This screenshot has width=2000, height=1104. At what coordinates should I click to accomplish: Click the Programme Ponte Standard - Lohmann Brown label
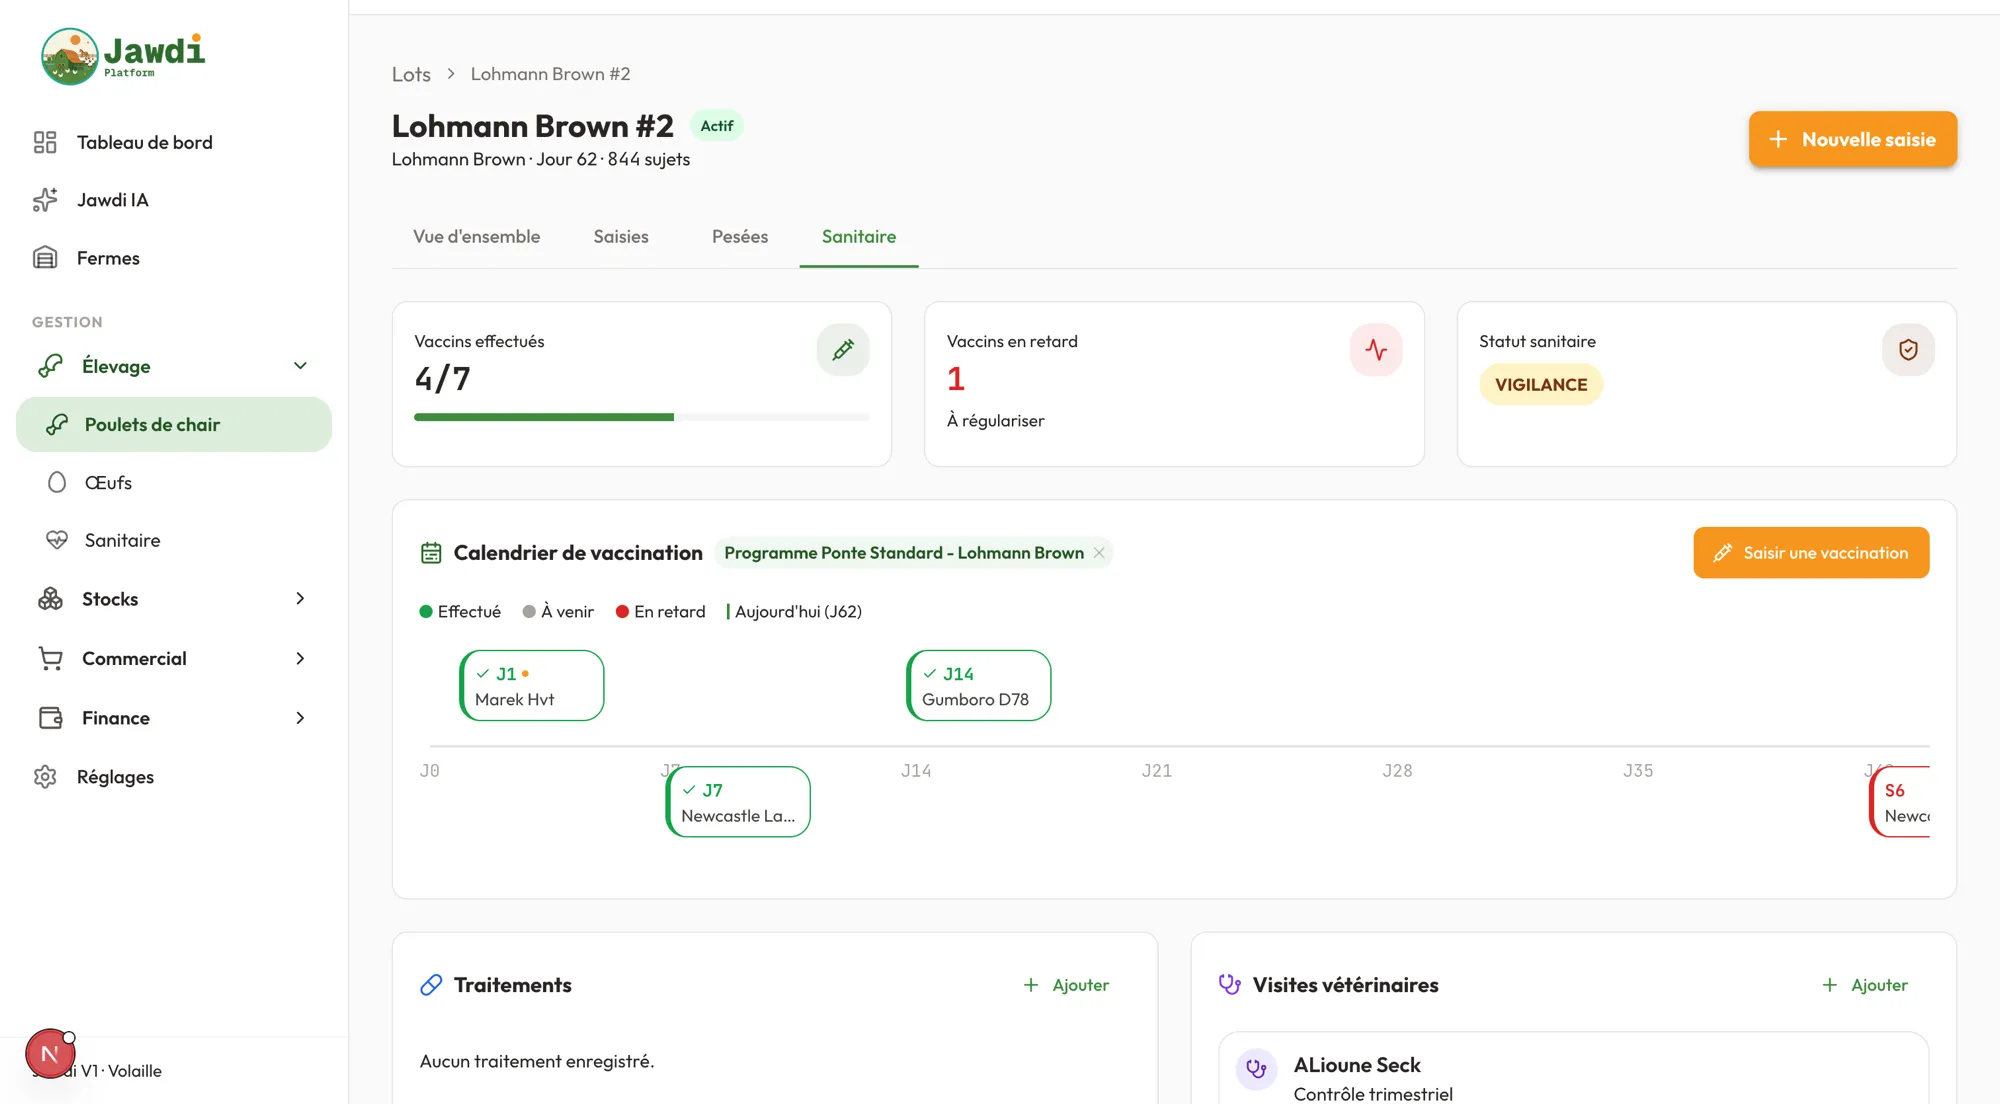coord(904,553)
